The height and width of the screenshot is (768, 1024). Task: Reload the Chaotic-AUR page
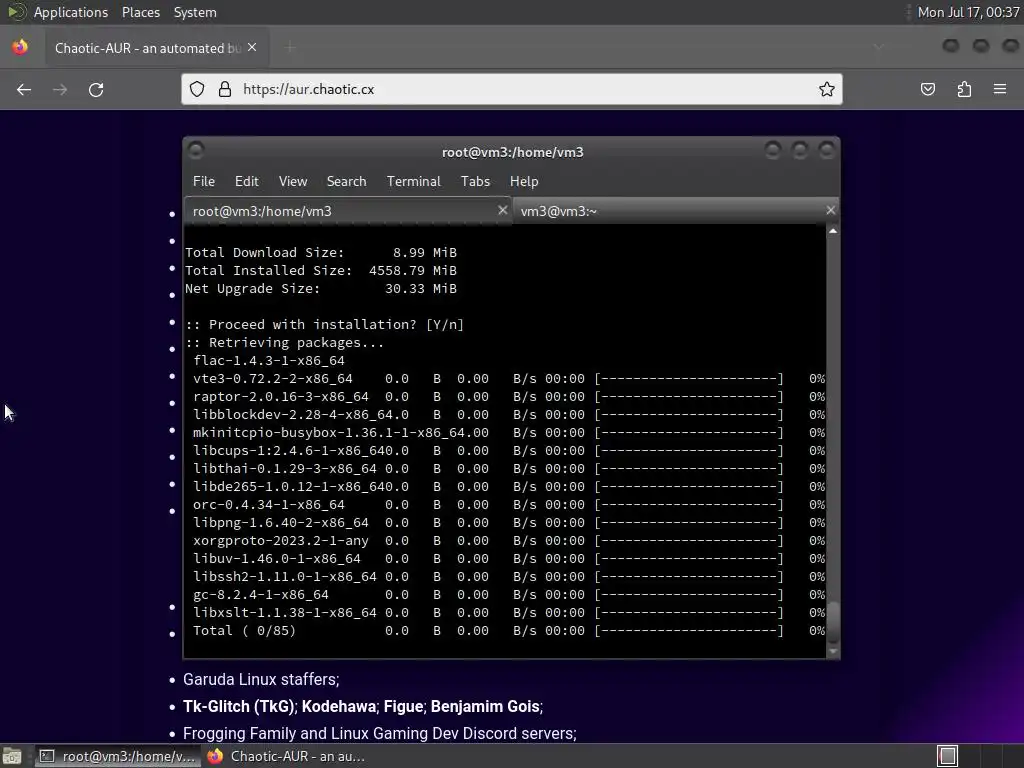[96, 89]
